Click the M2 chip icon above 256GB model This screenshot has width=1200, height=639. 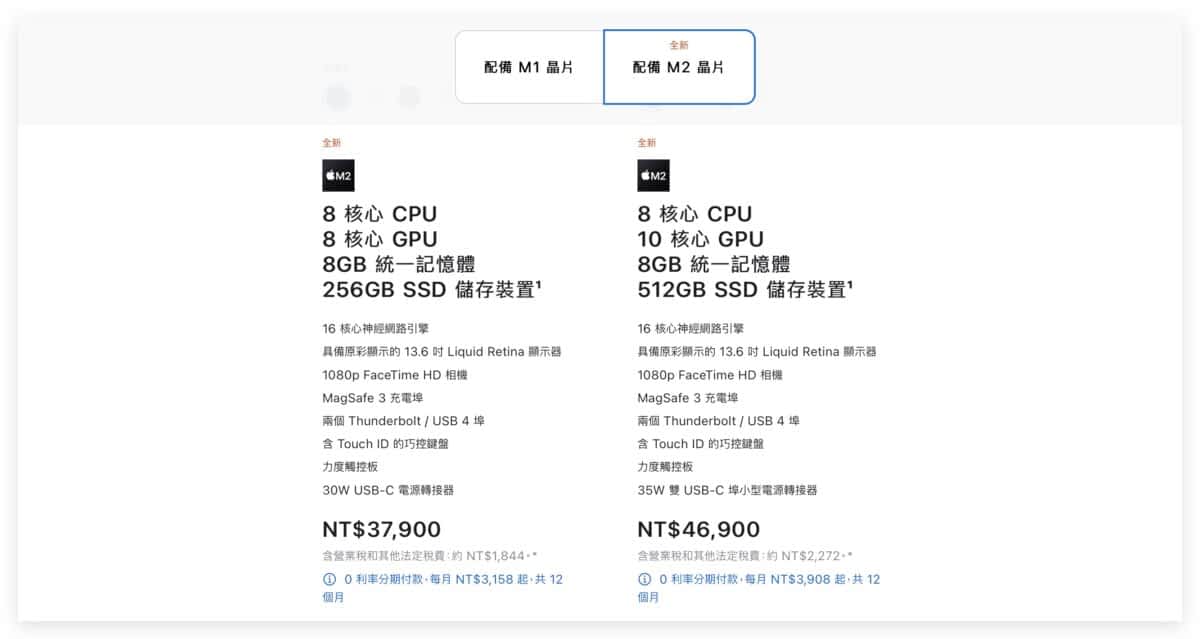coord(338,176)
